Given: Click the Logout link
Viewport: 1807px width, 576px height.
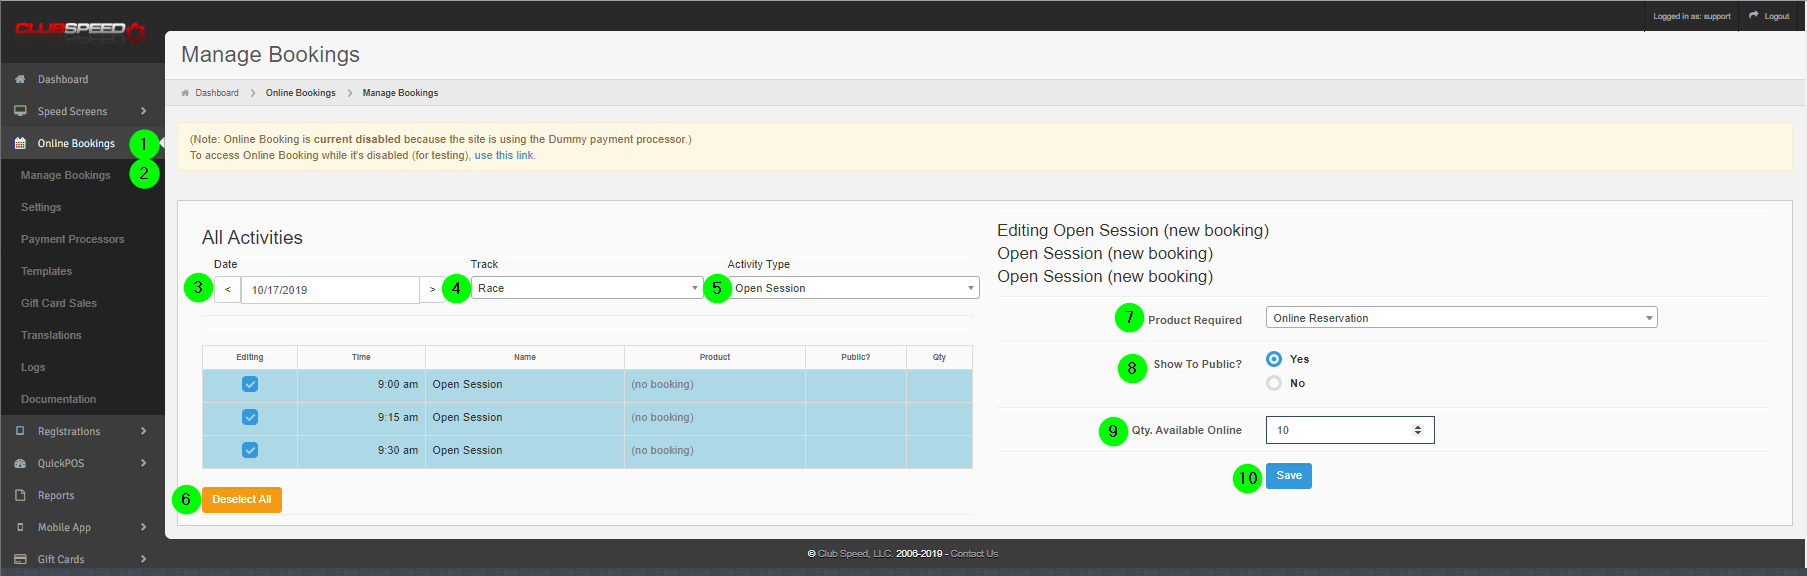Looking at the screenshot, I should pos(1777,16).
